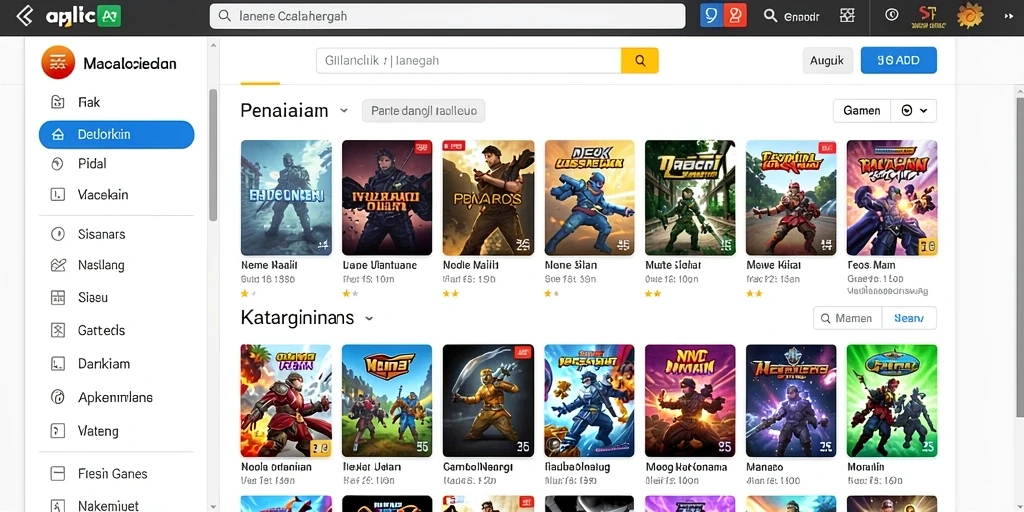The width and height of the screenshot is (1024, 512).
Task: Click the red badge icon beside blue 9
Action: (x=735, y=16)
